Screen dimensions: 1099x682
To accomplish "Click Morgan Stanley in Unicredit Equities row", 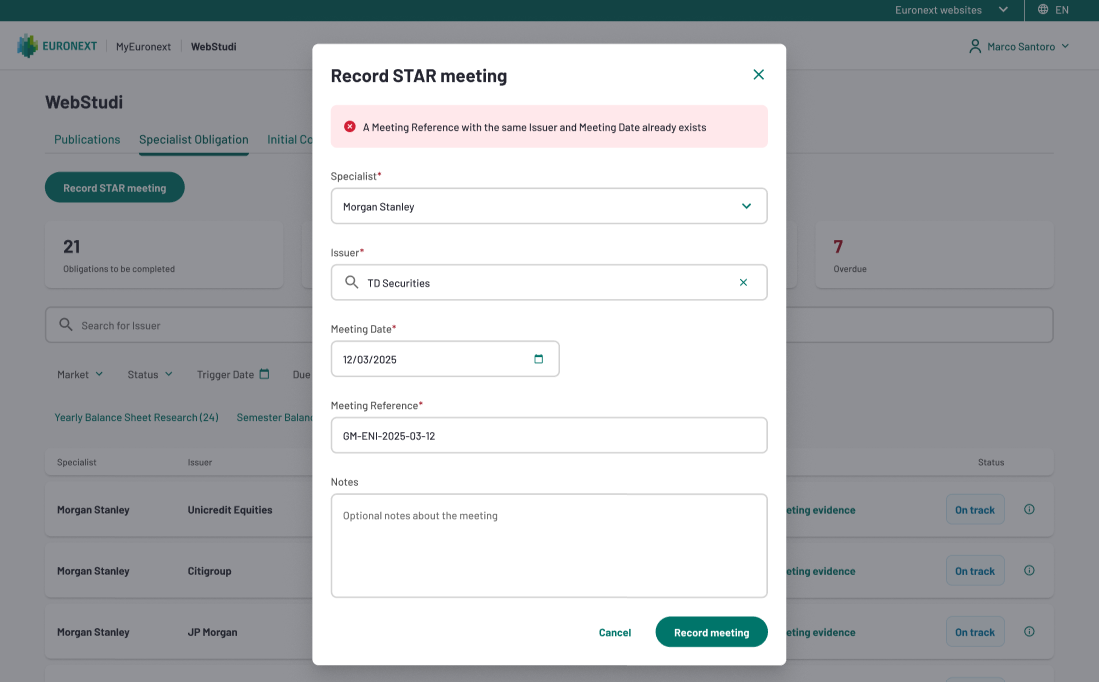I will [x=93, y=510].
